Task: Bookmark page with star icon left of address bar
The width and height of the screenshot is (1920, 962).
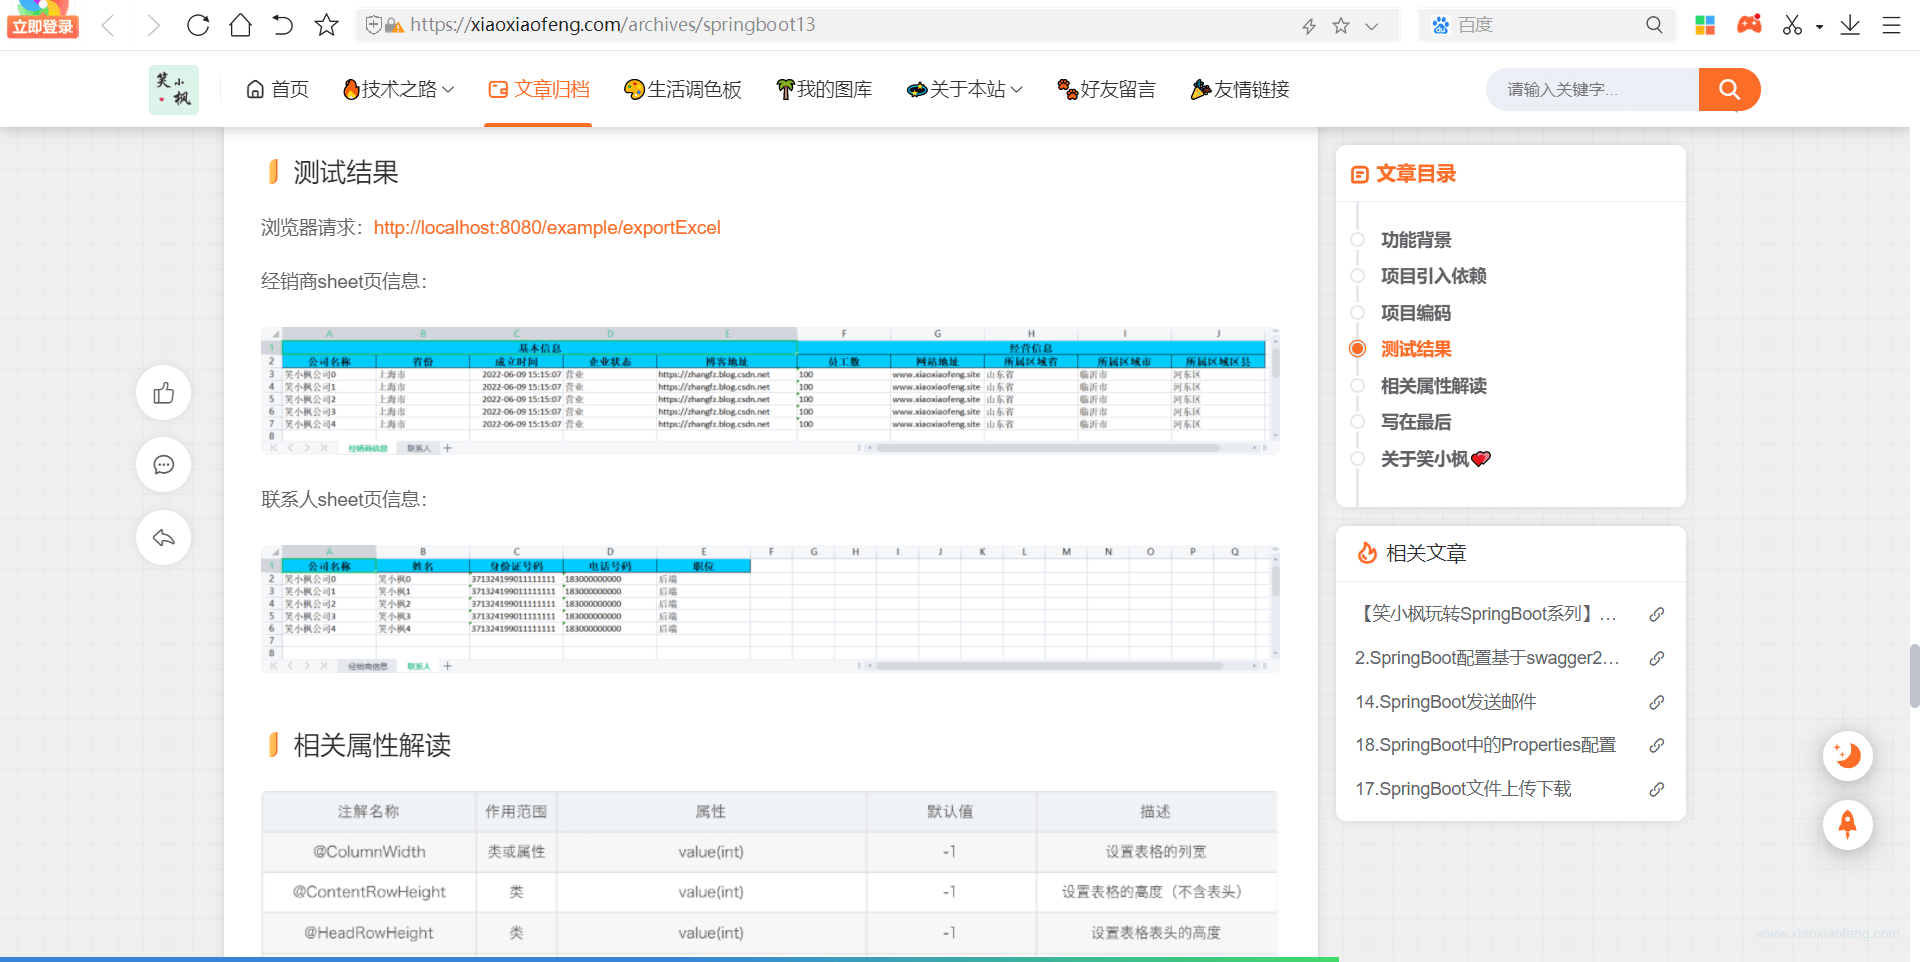Action: click(326, 25)
